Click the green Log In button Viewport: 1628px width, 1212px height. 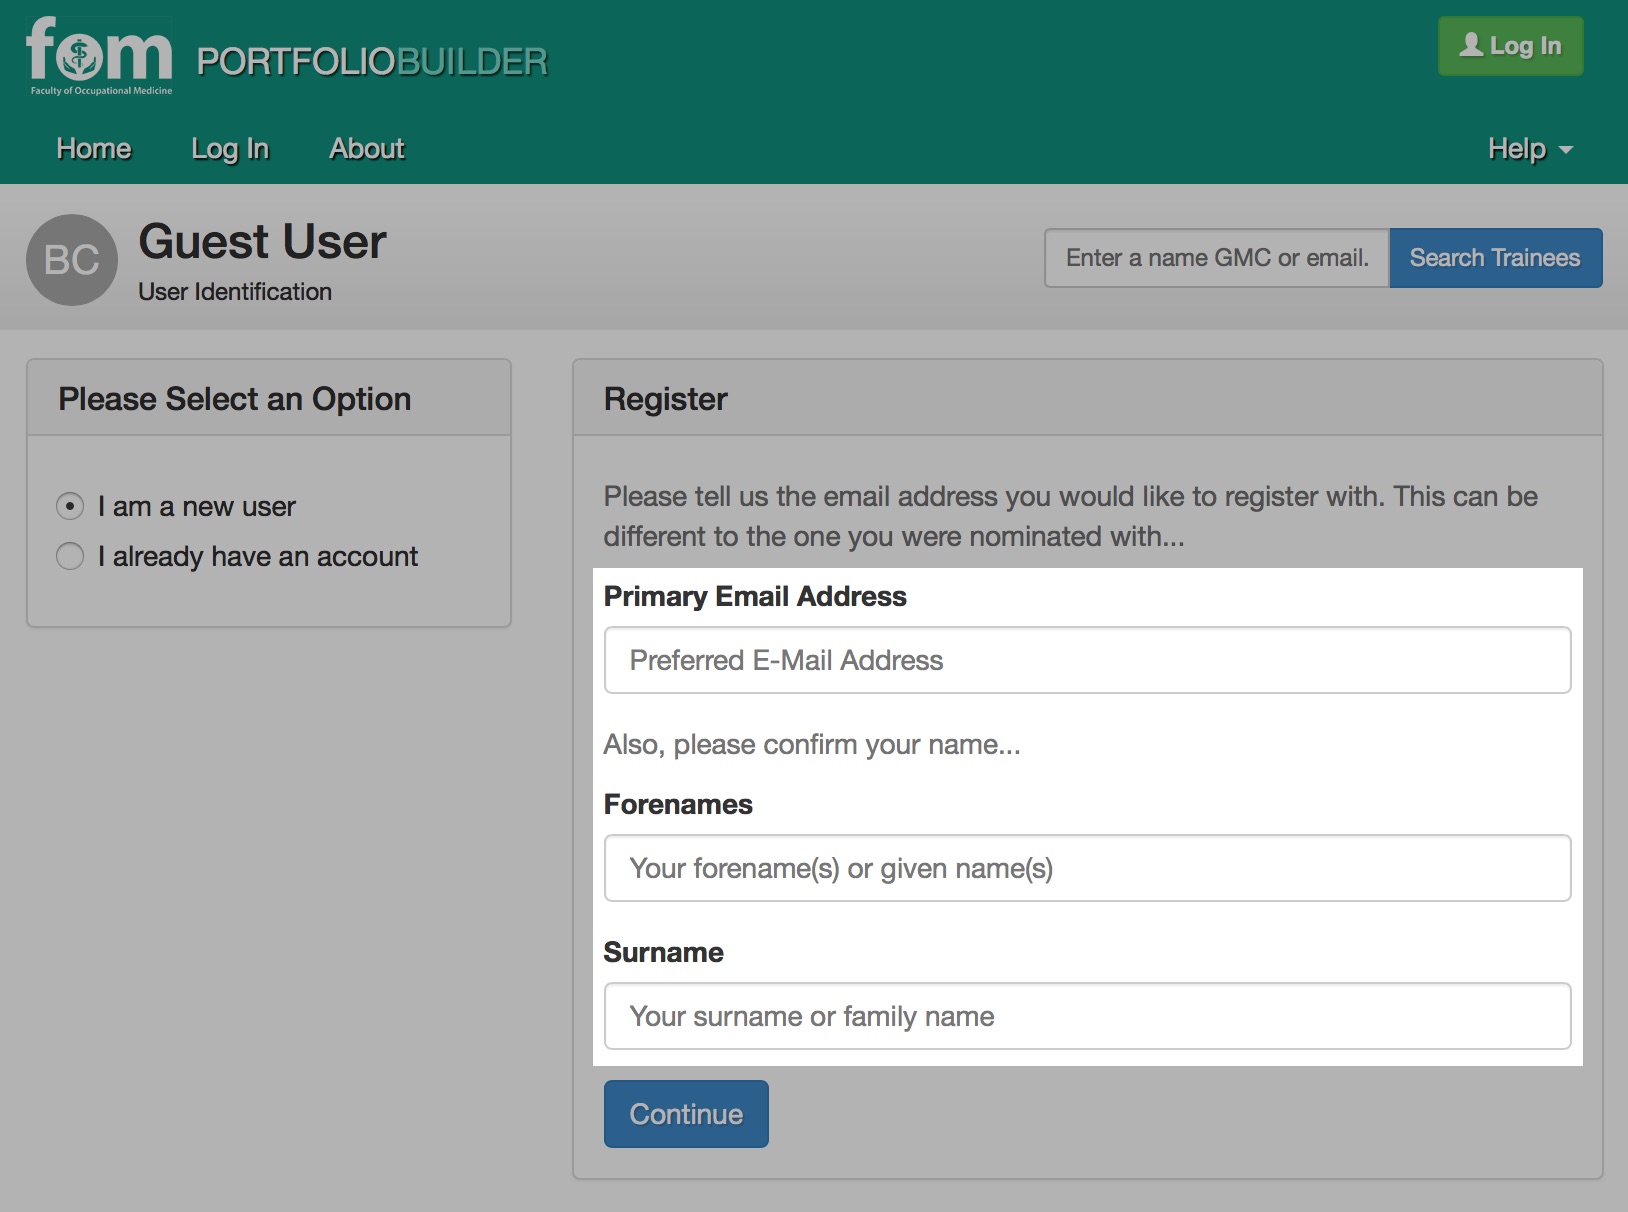coord(1510,46)
